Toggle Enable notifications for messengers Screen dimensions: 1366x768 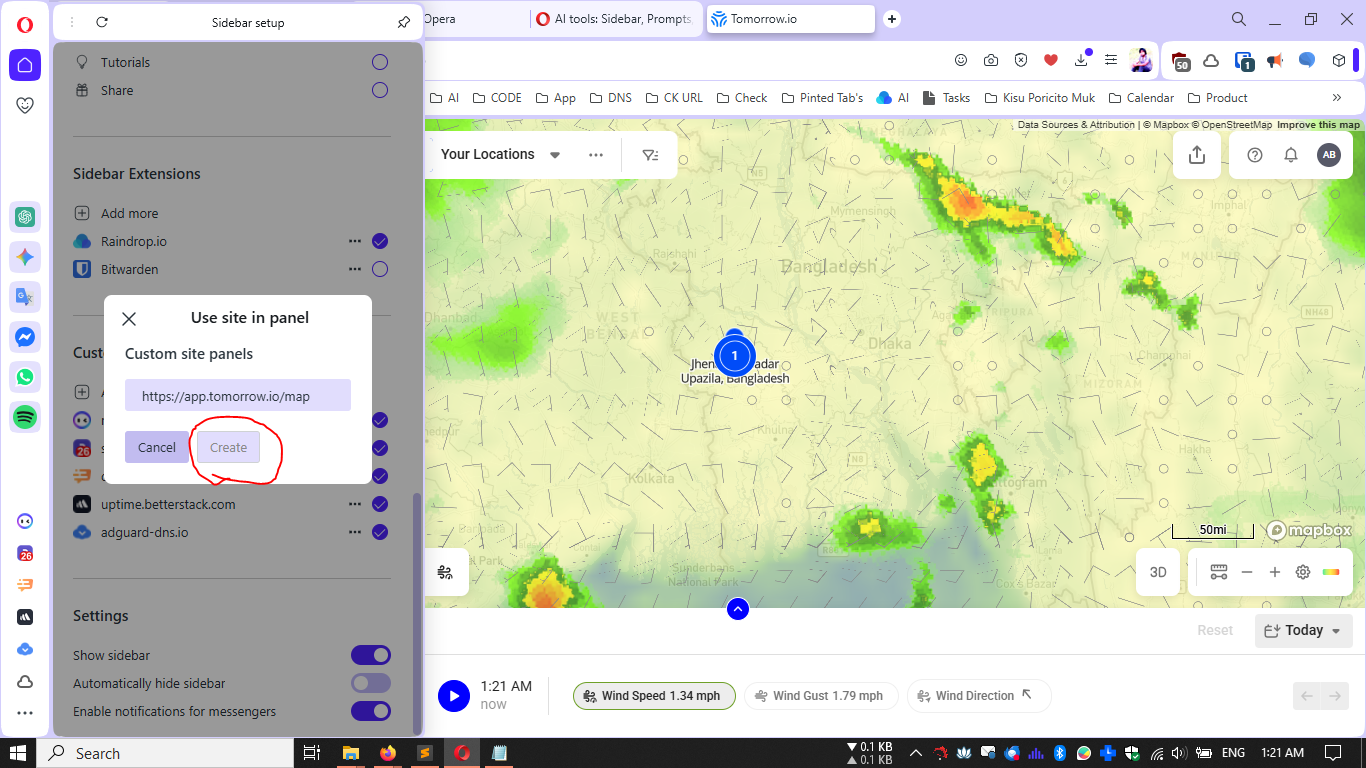point(371,711)
